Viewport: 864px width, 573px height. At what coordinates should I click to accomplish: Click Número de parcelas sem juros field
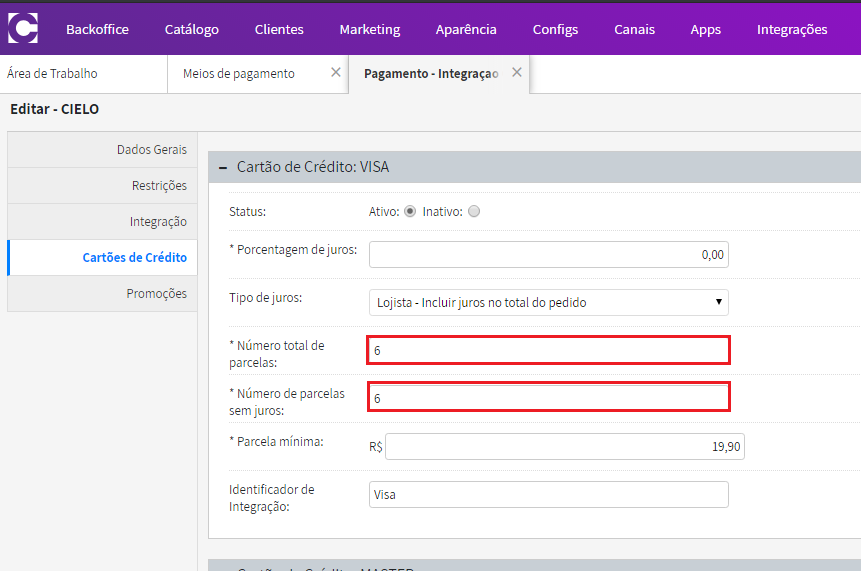(549, 397)
